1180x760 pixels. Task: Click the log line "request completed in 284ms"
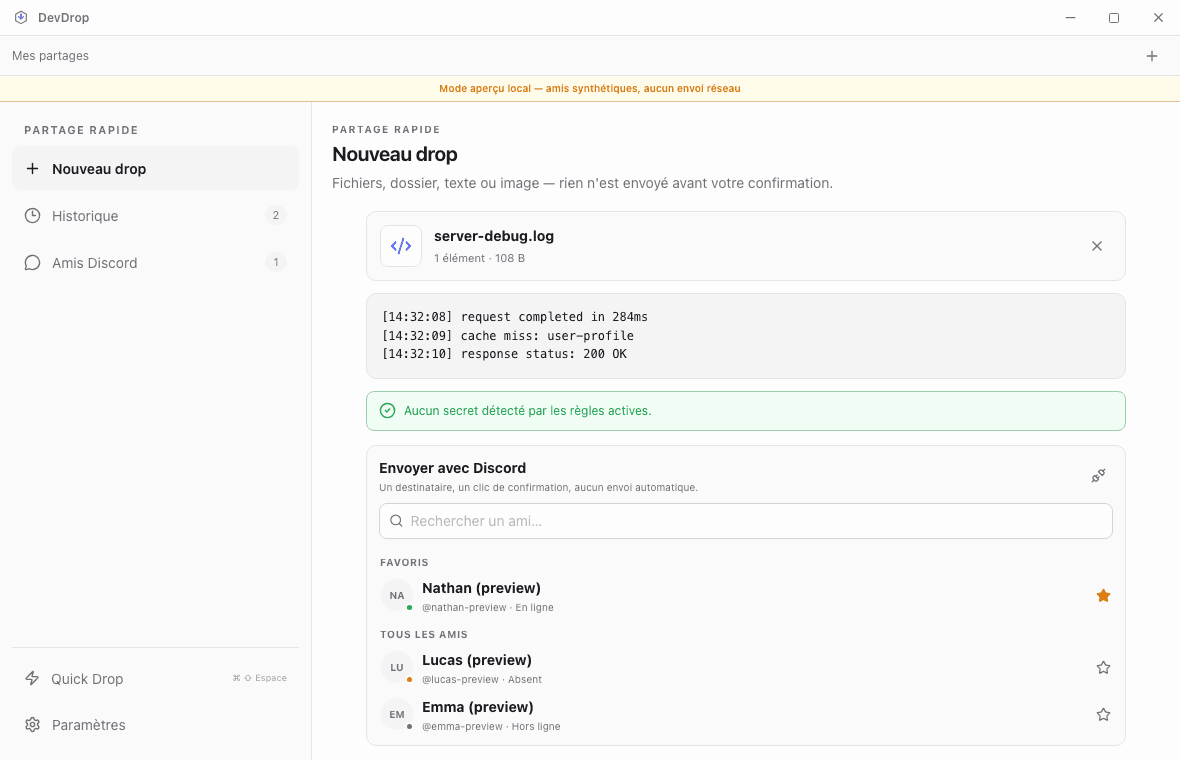coord(514,317)
